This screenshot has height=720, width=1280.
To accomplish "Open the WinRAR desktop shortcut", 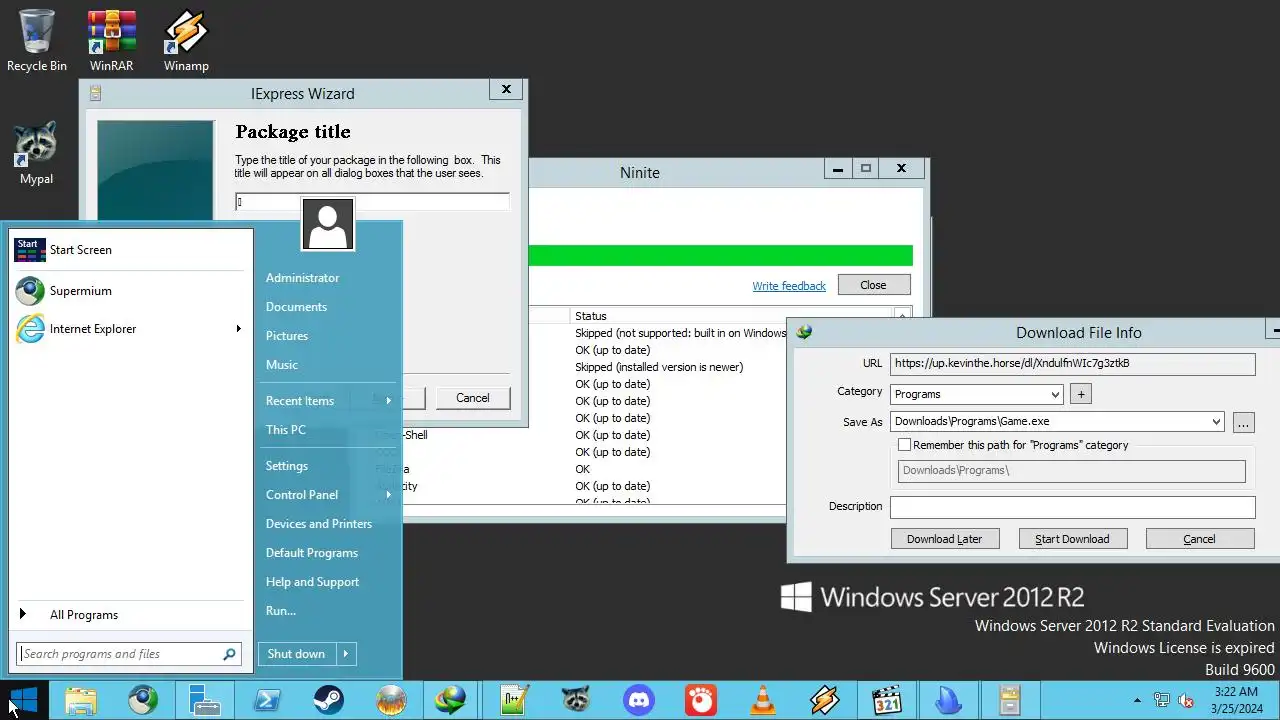I will coord(111,41).
